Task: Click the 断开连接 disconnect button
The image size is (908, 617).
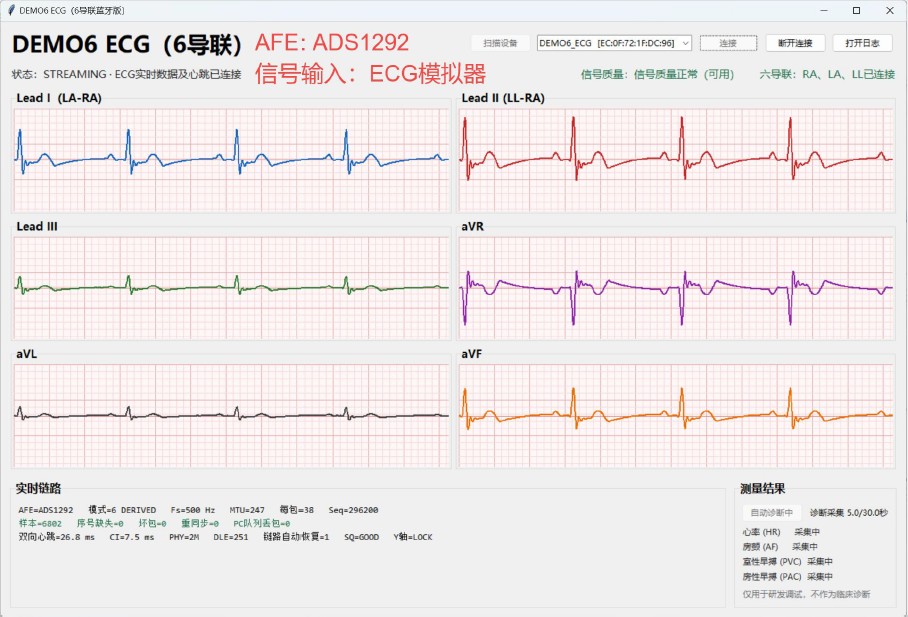Action: pos(795,43)
